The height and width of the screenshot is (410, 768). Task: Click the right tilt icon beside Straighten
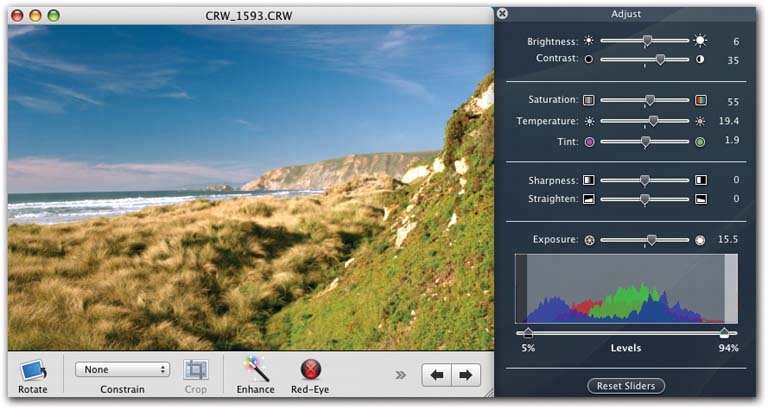pos(701,199)
